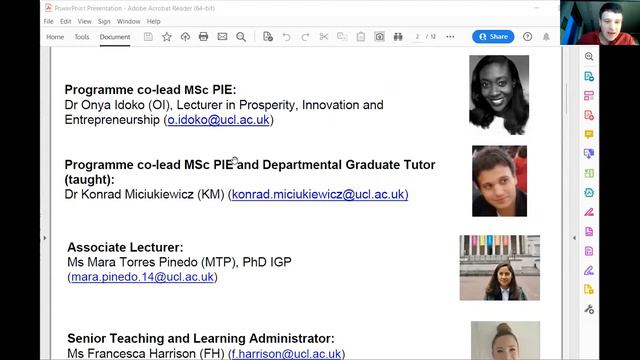This screenshot has width=640, height=360.
Task: Open the Window menu
Action: pyautogui.click(x=128, y=21)
